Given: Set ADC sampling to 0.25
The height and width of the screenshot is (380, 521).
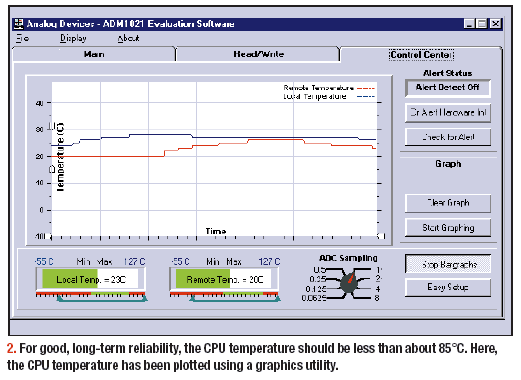Looking at the screenshot, I should (318, 279).
